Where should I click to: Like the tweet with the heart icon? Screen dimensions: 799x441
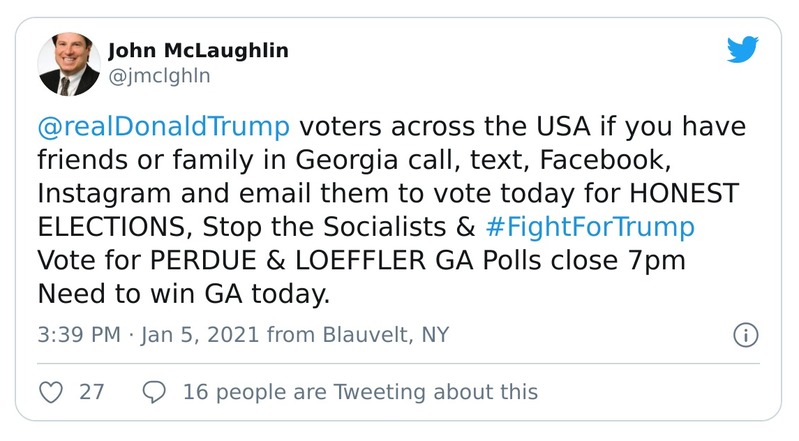[x=50, y=392]
